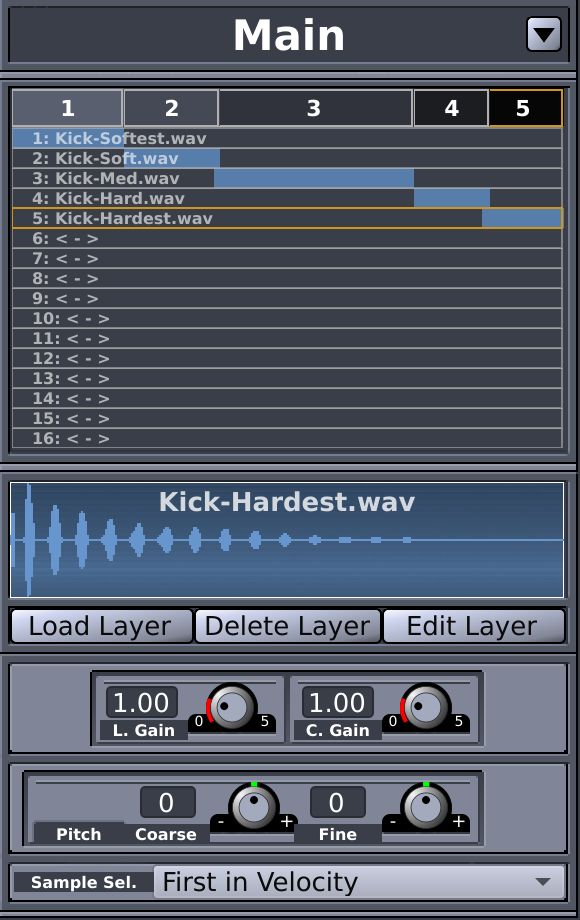Select layer 1: Kick-Softest.wav

pyautogui.click(x=287, y=138)
